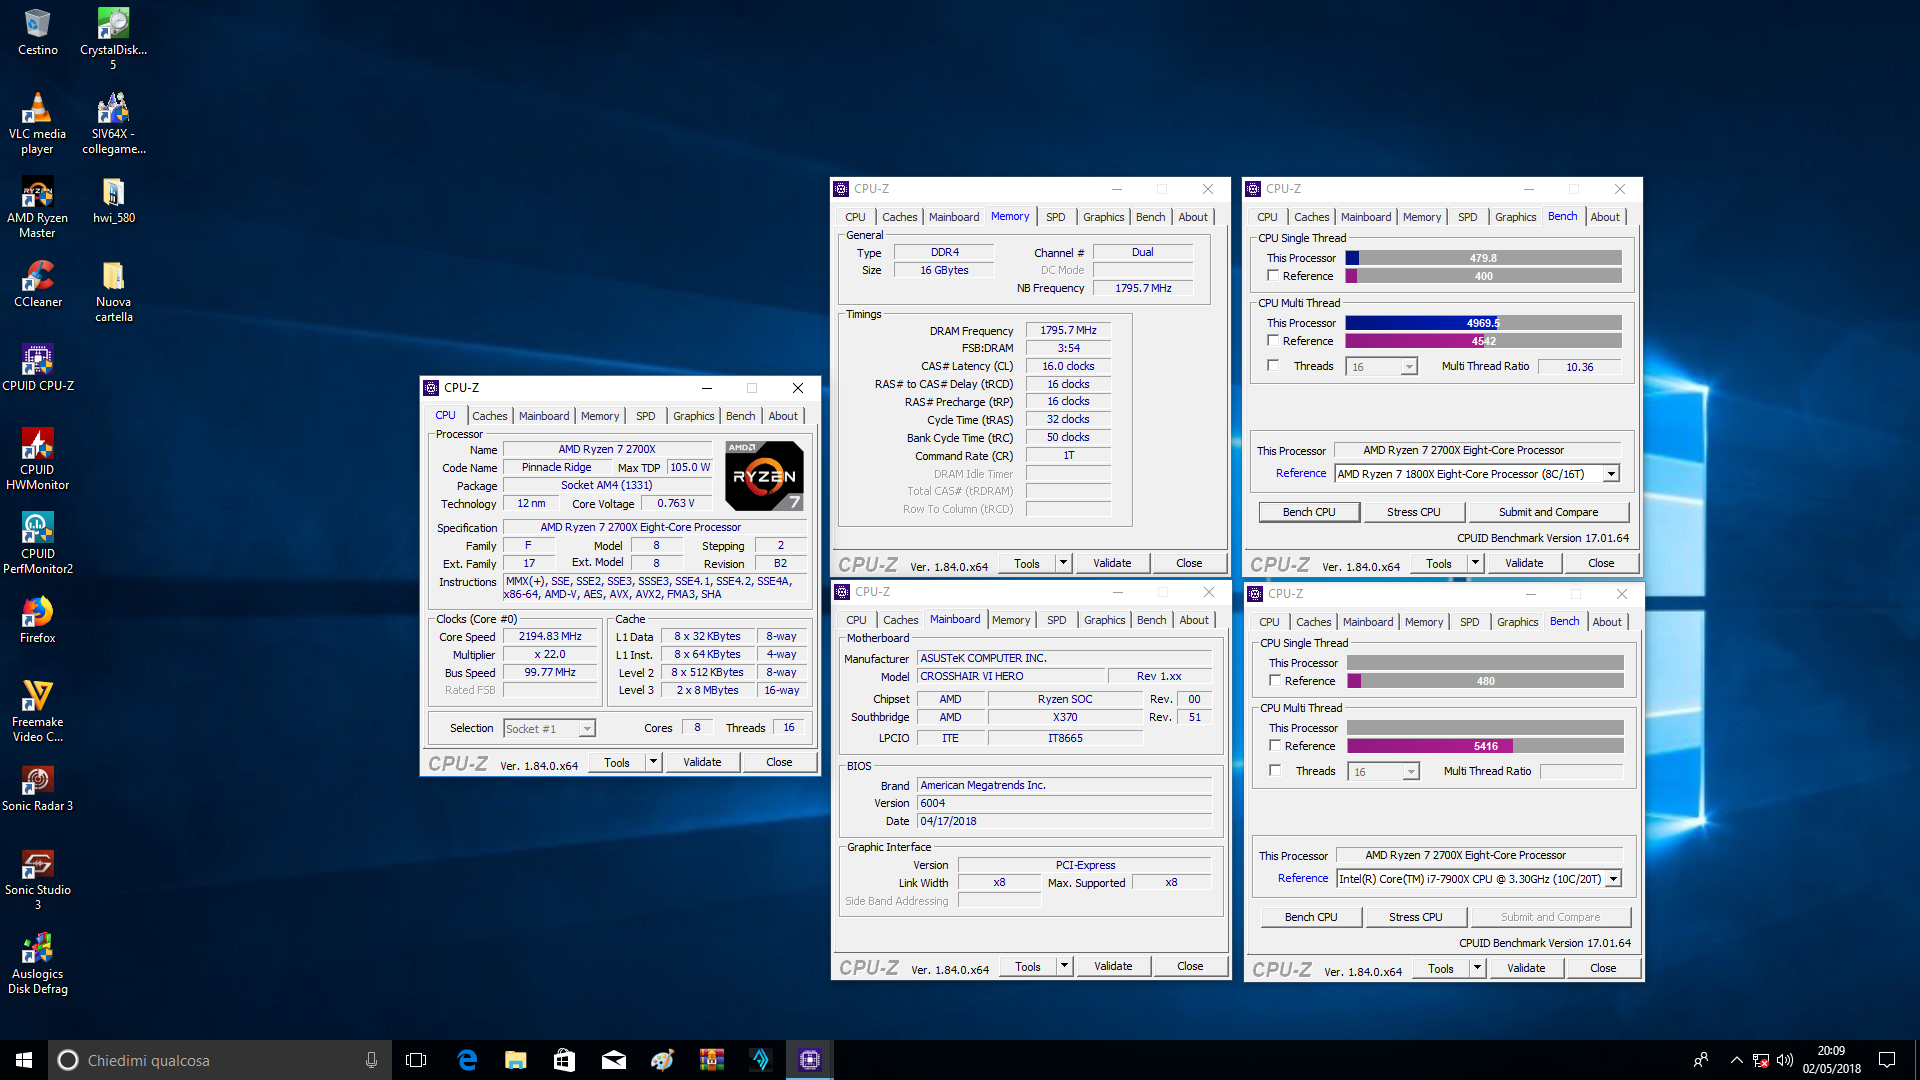Viewport: 1920px width, 1080px height.
Task: Open Graphics tab in Mainboard window
Action: (x=1104, y=620)
